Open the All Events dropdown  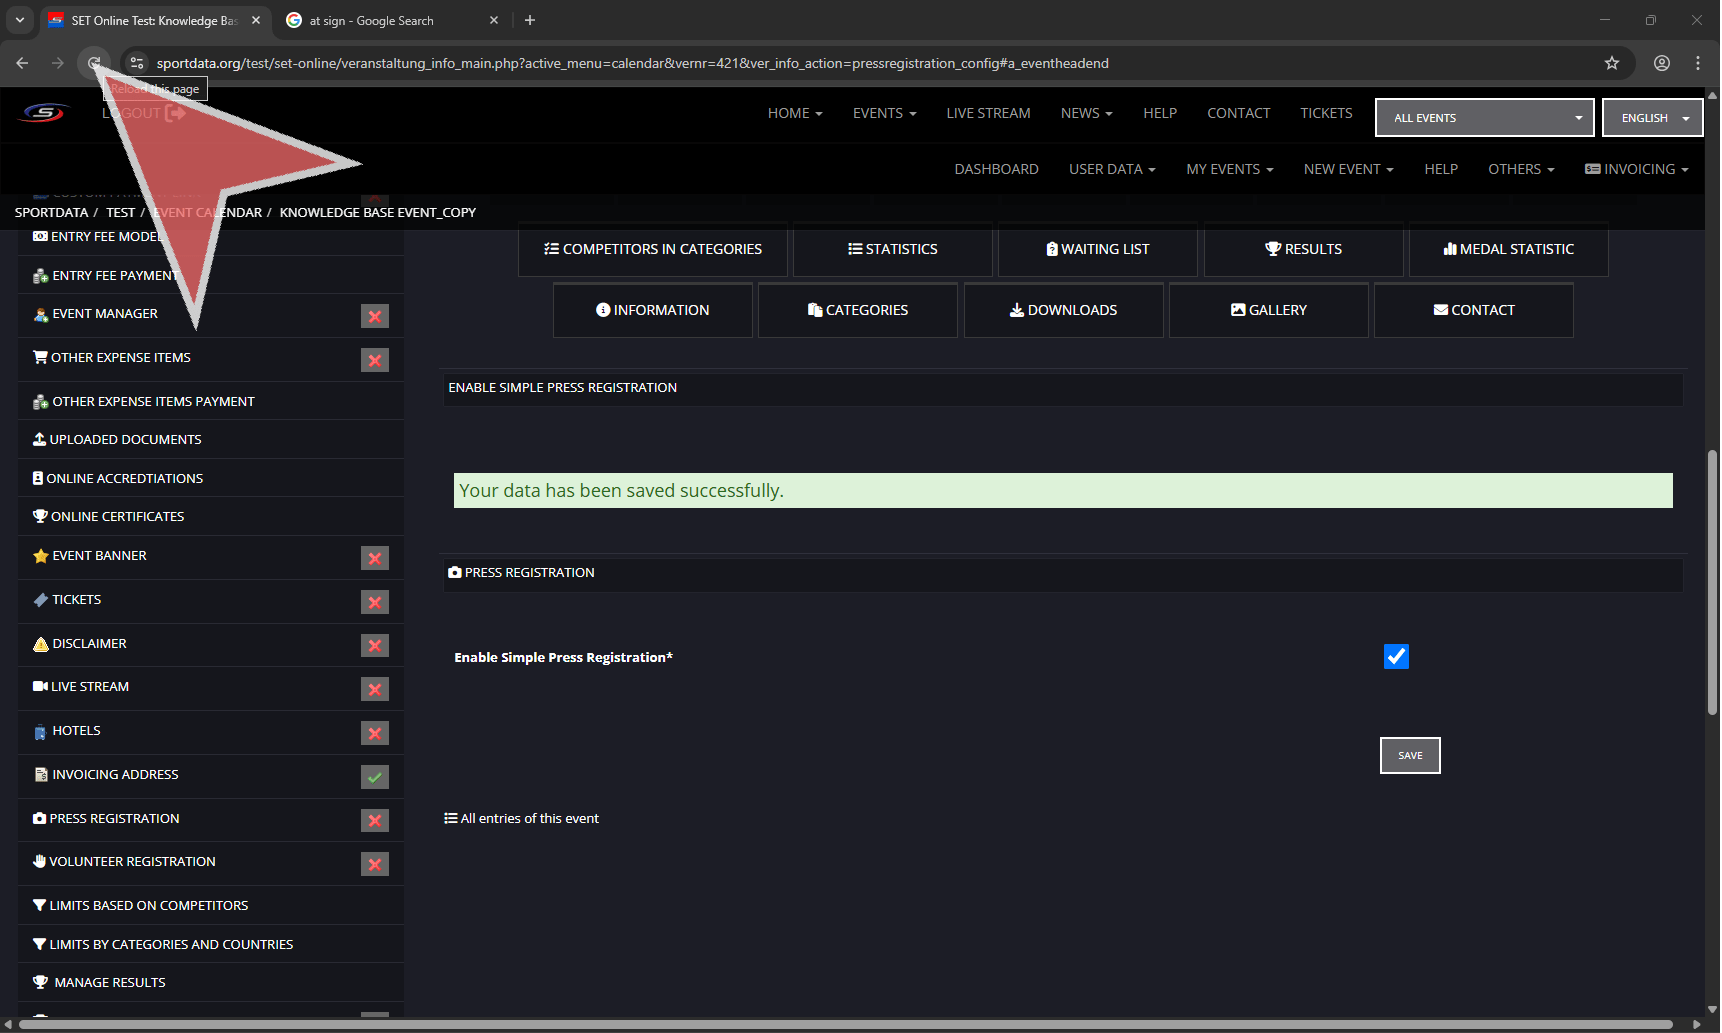click(1484, 118)
